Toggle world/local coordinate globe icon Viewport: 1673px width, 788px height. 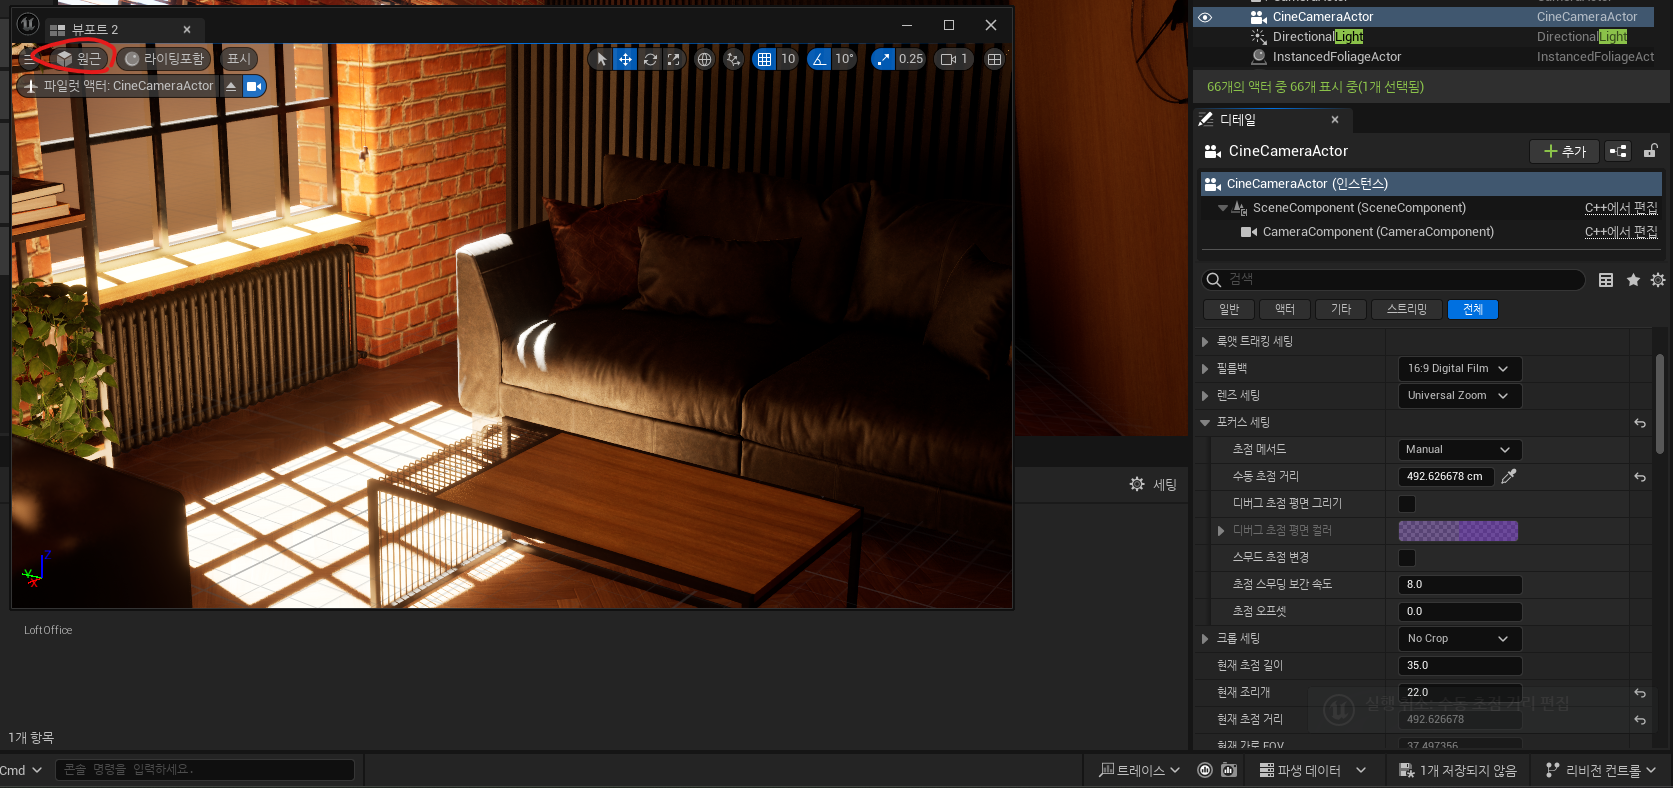coord(704,59)
